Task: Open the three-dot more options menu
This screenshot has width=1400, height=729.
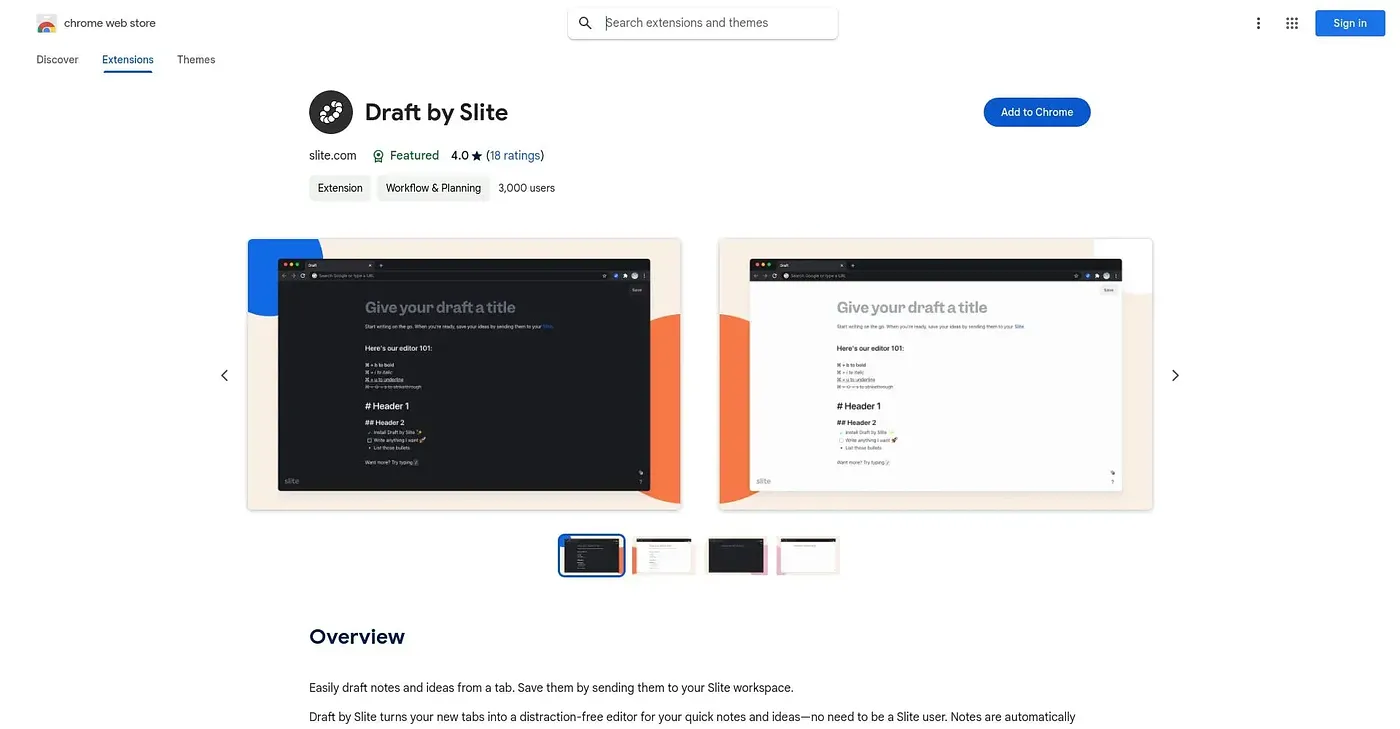Action: coord(1258,23)
